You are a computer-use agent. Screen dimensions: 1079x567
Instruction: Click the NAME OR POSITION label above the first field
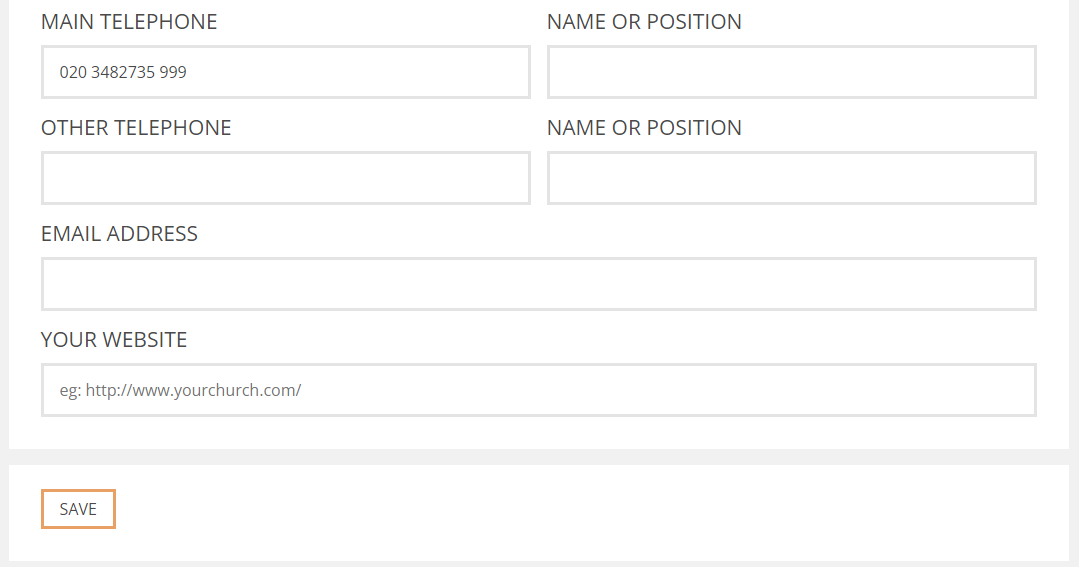click(644, 22)
